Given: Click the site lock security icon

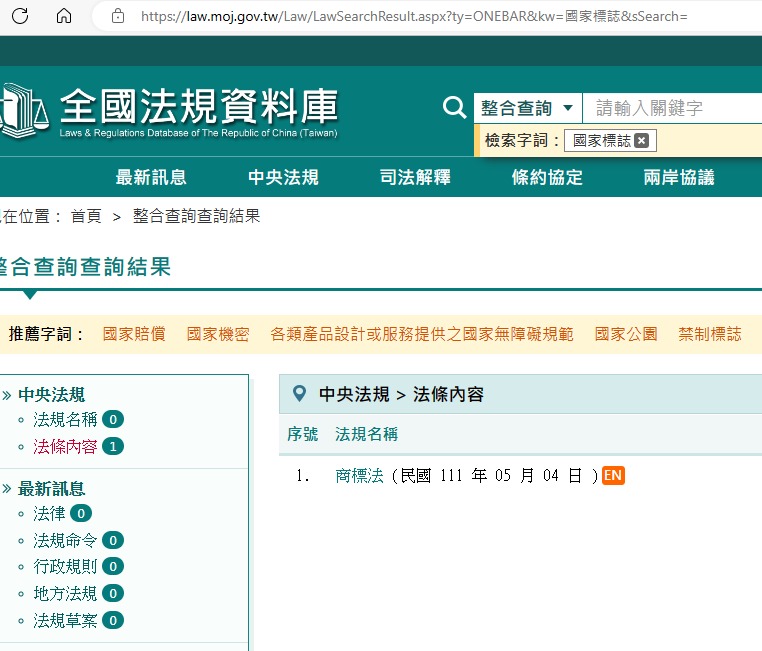Looking at the screenshot, I should pyautogui.click(x=118, y=16).
